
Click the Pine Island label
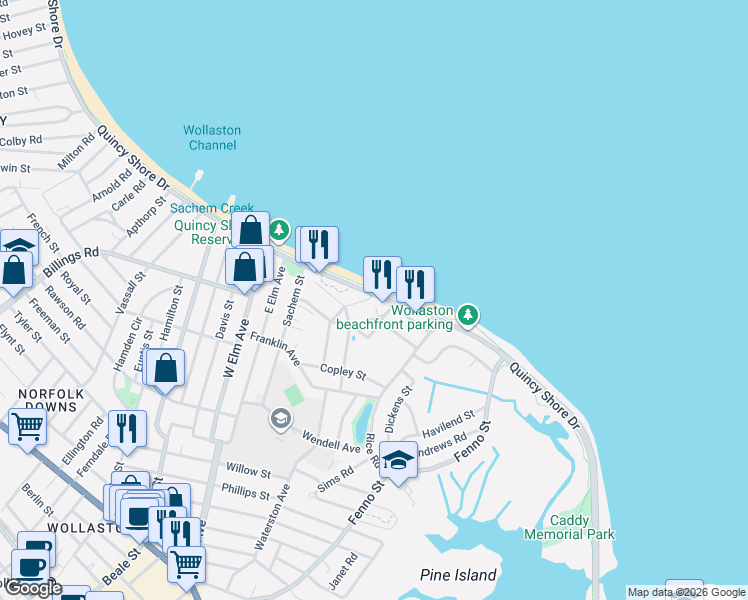(x=458, y=575)
